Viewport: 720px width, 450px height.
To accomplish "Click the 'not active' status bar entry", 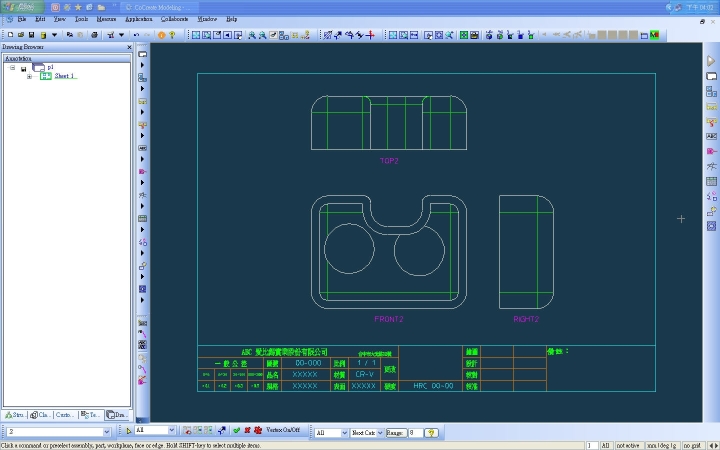I will [628, 445].
